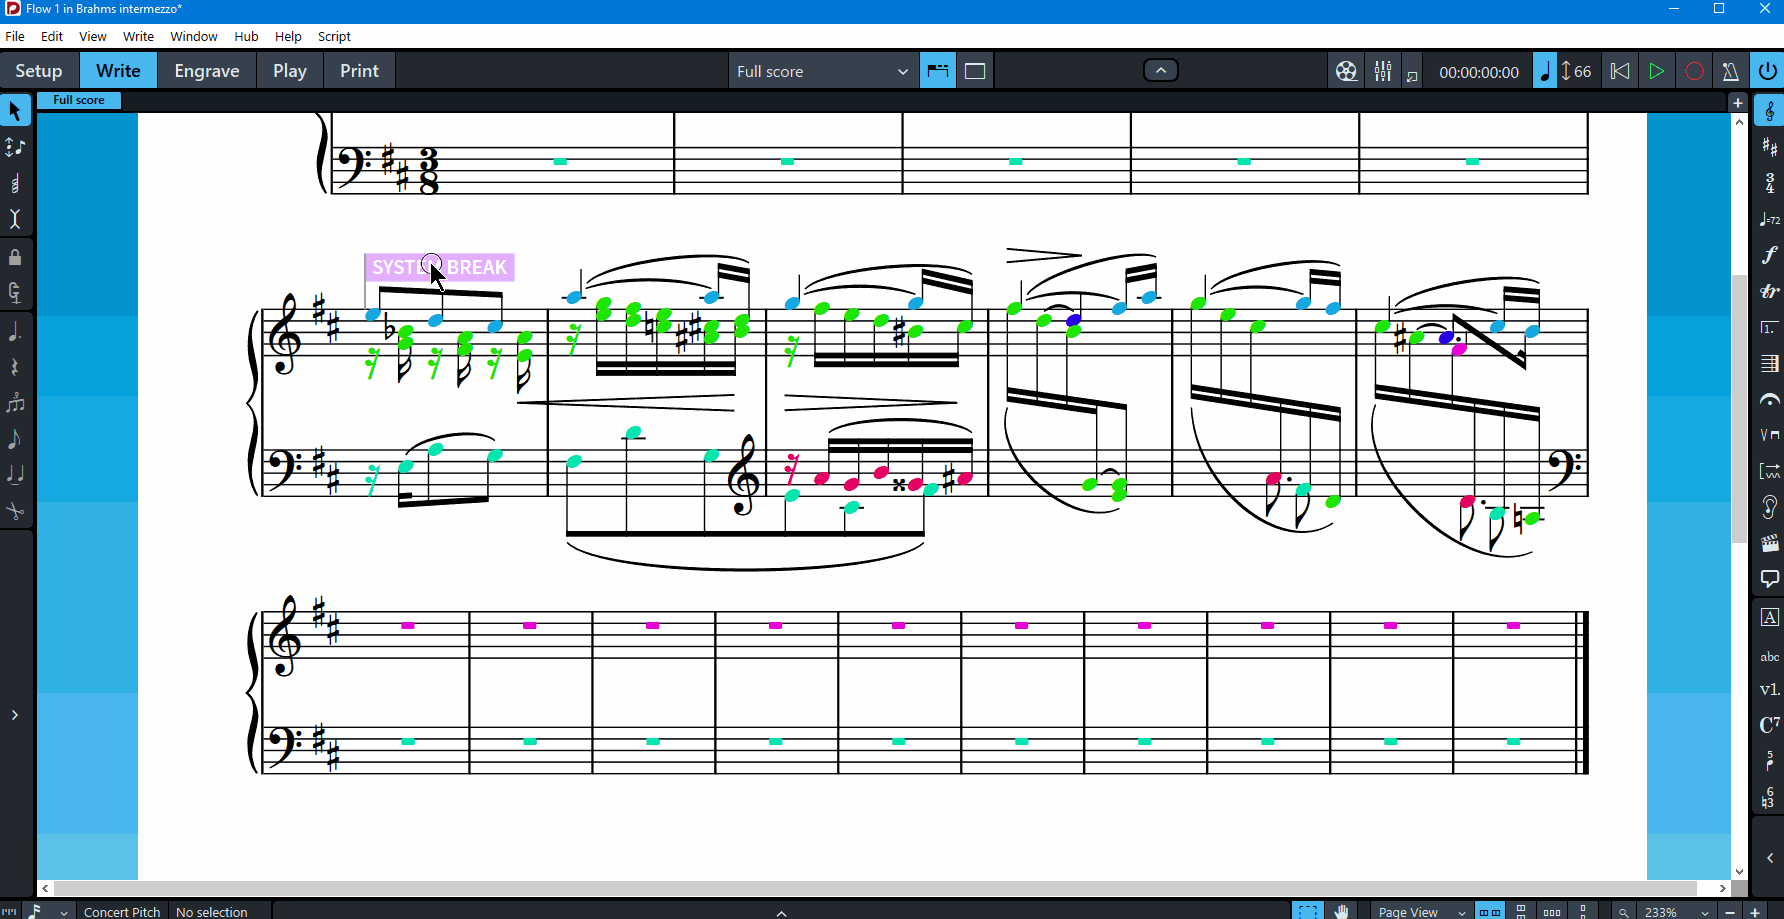Open the ear icon panel
This screenshot has width=1784, height=919.
click(1769, 507)
